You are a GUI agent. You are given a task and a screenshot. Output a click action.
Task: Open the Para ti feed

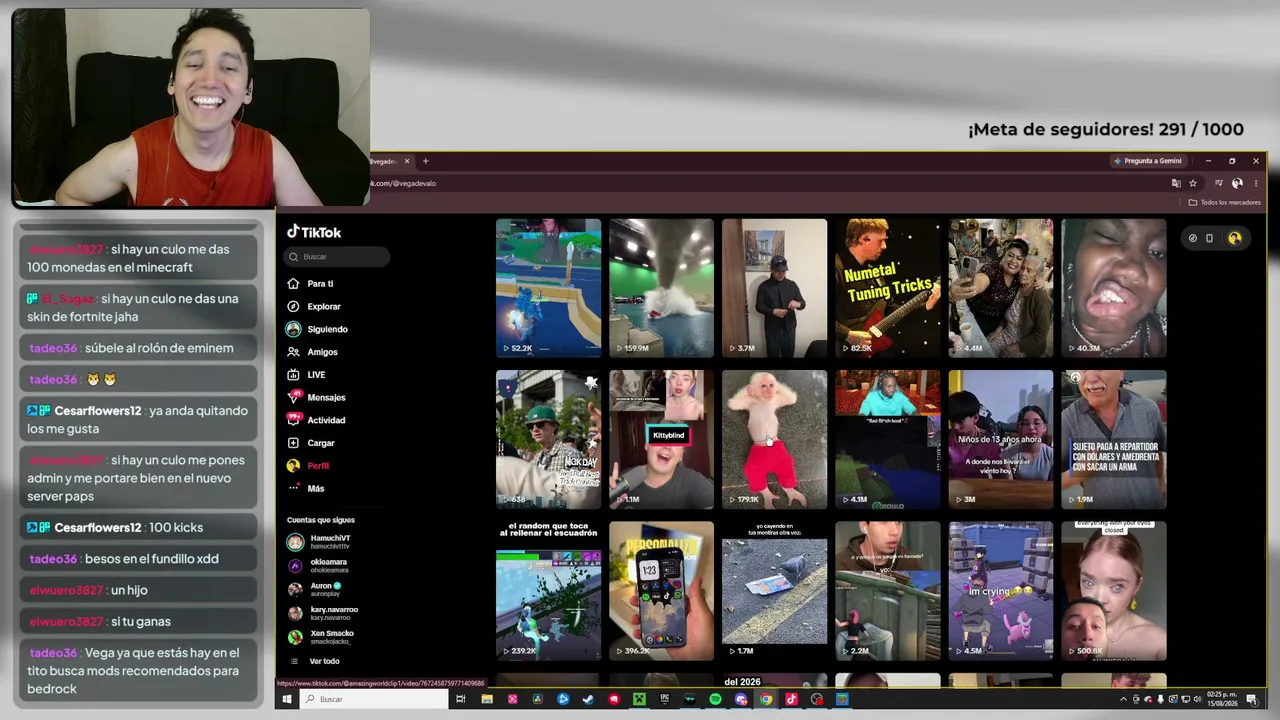point(311,284)
